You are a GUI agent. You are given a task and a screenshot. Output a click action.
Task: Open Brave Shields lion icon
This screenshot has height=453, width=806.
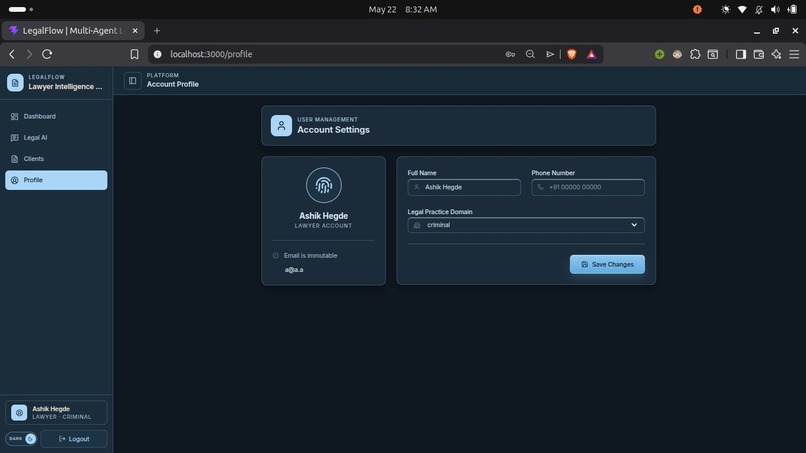click(x=572, y=54)
